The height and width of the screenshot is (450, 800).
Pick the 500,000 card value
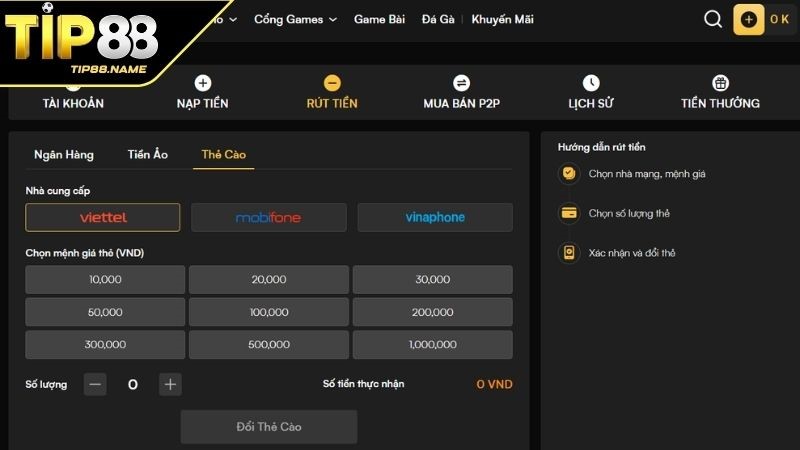click(x=269, y=344)
